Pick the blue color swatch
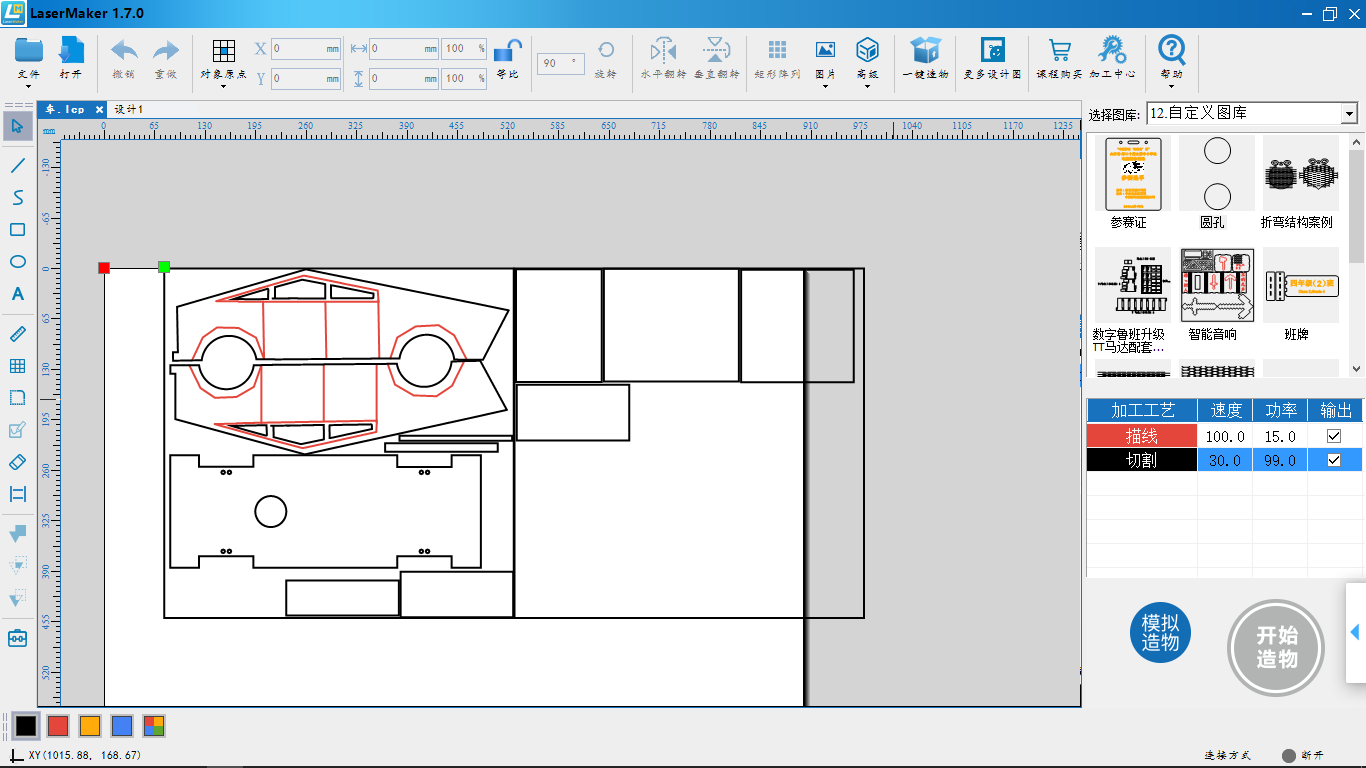Screen dimensions: 1366x768 122,726
